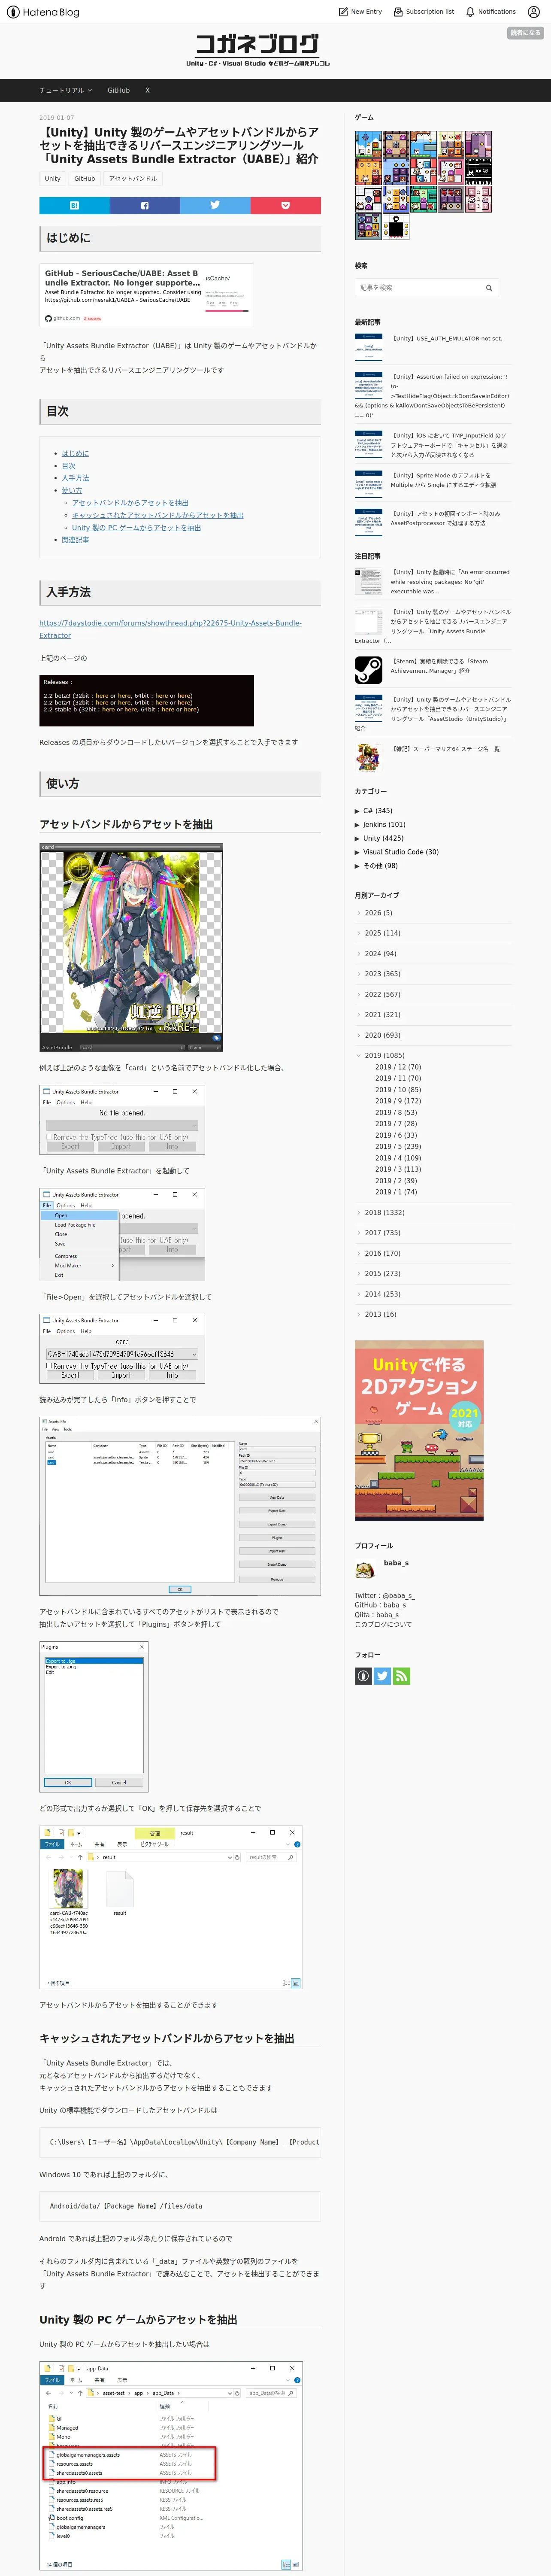Open the Unity (4425) category

(x=383, y=838)
